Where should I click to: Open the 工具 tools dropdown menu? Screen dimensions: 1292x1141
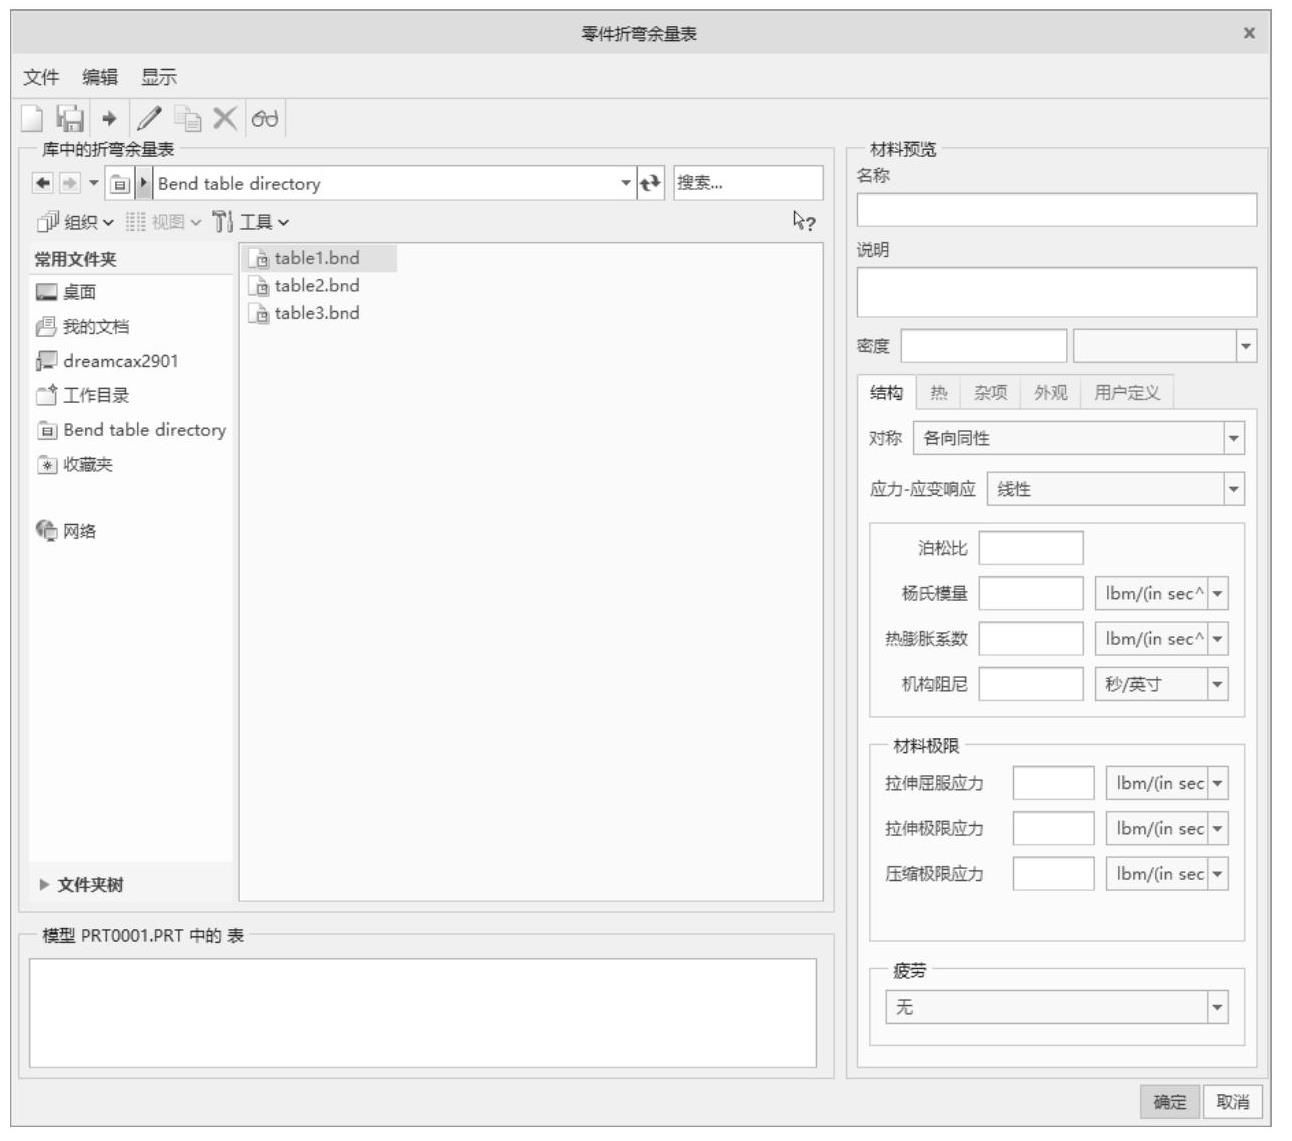252,222
